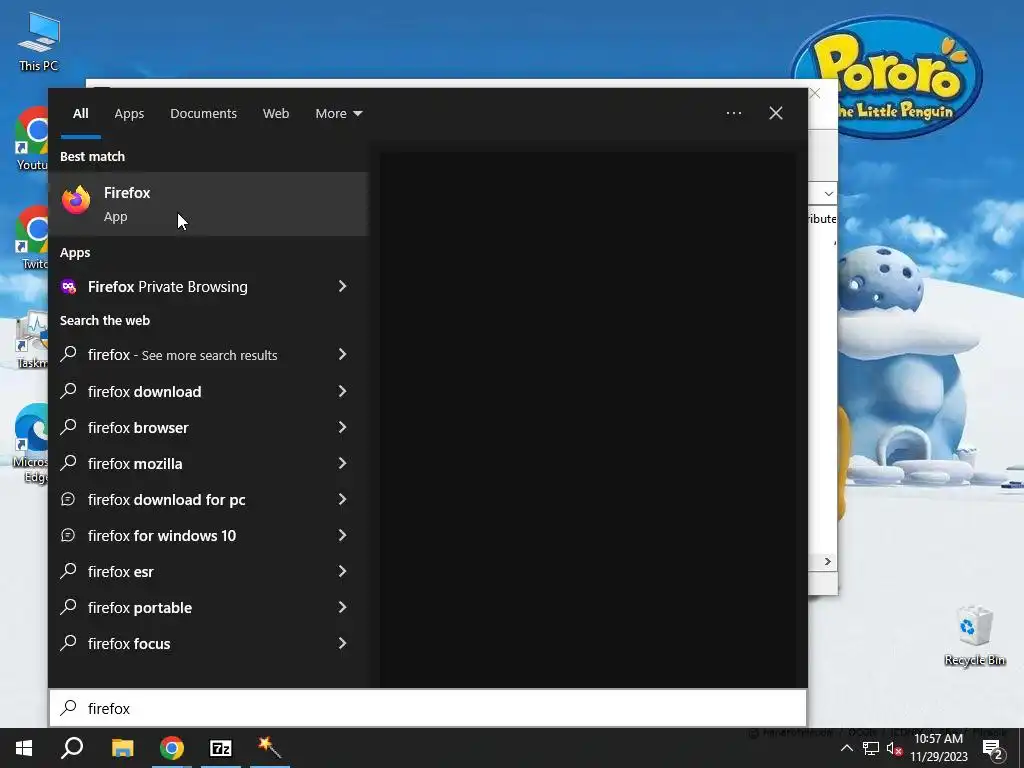Open the Firefox best match result

pyautogui.click(x=208, y=204)
